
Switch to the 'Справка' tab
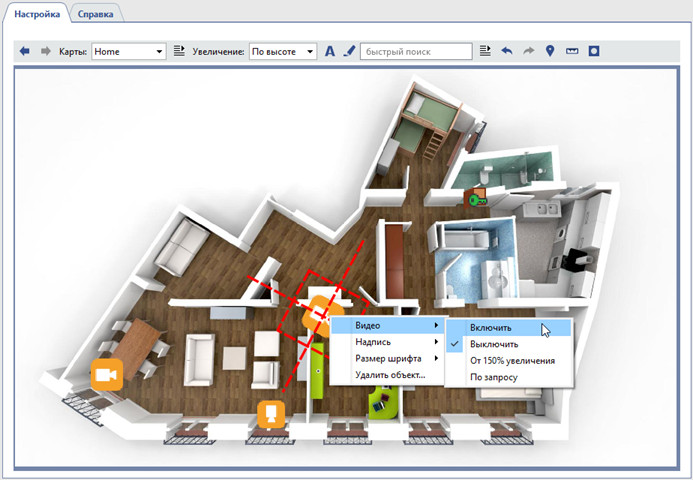(x=97, y=14)
